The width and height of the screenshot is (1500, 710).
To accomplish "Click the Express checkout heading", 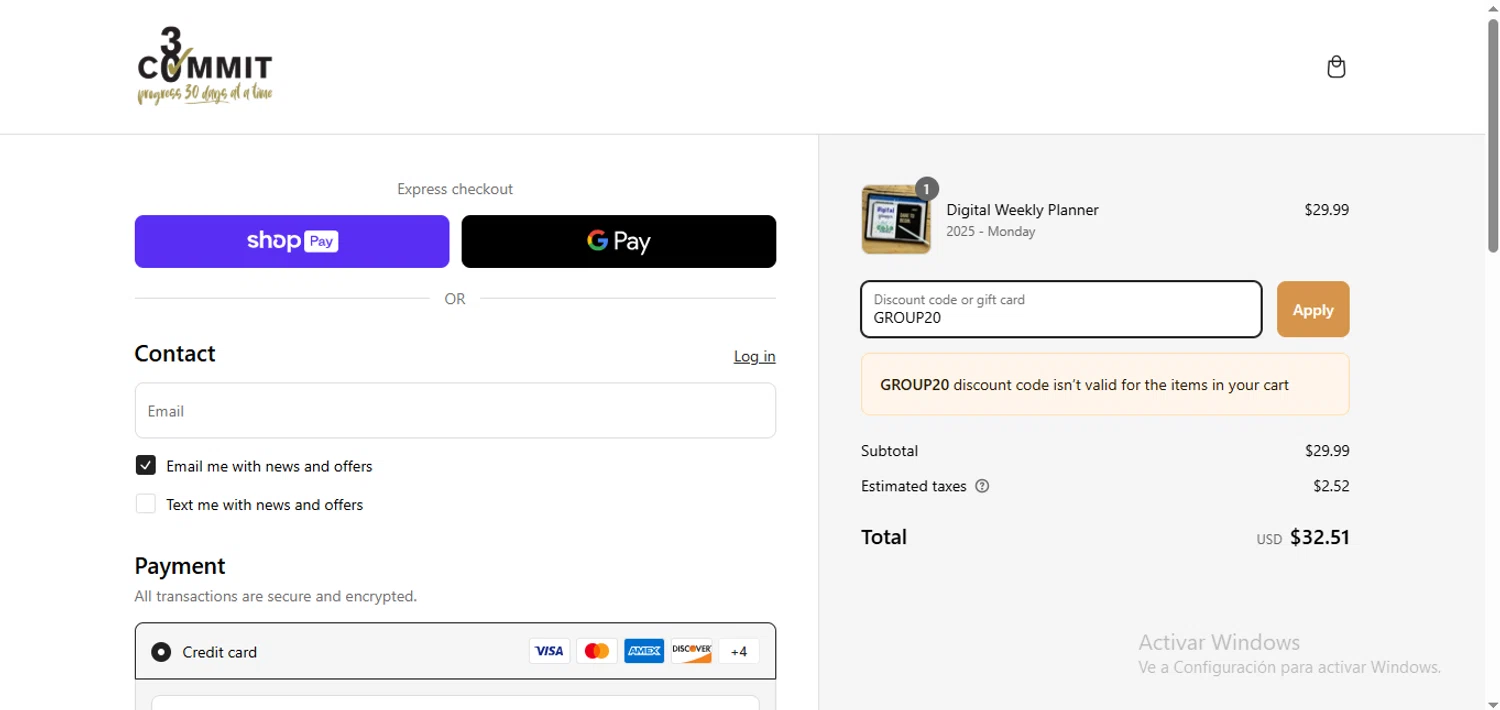I will tap(455, 189).
